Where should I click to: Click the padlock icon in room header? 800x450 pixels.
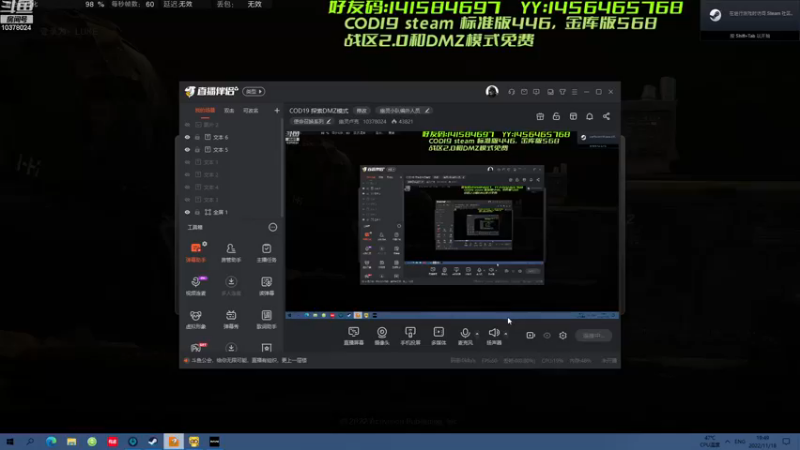(556, 116)
